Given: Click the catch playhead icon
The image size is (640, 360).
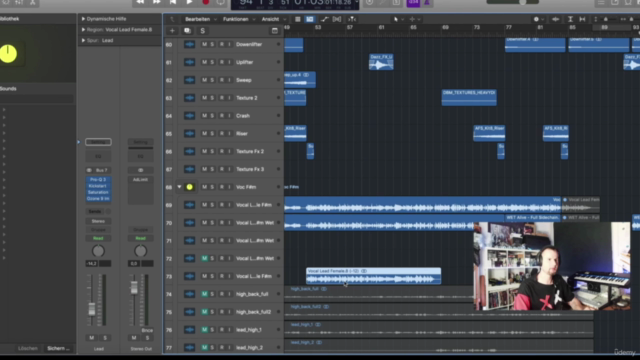Looking at the screenshot, I should tap(351, 19).
